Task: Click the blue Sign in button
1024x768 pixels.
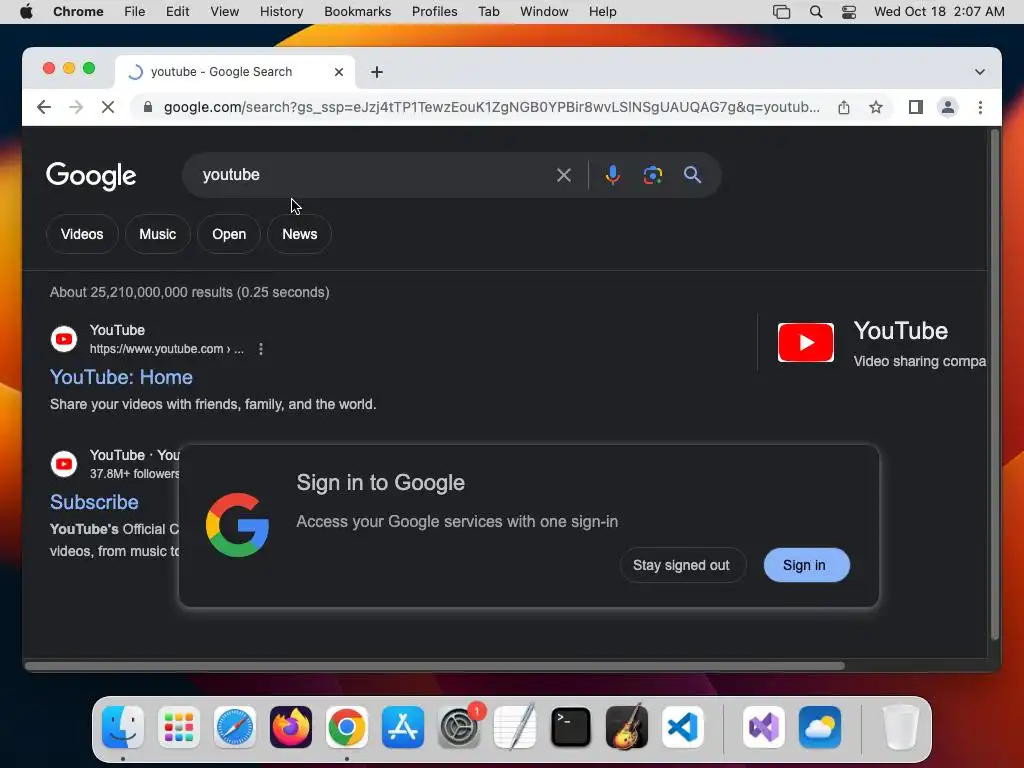Action: click(x=806, y=566)
